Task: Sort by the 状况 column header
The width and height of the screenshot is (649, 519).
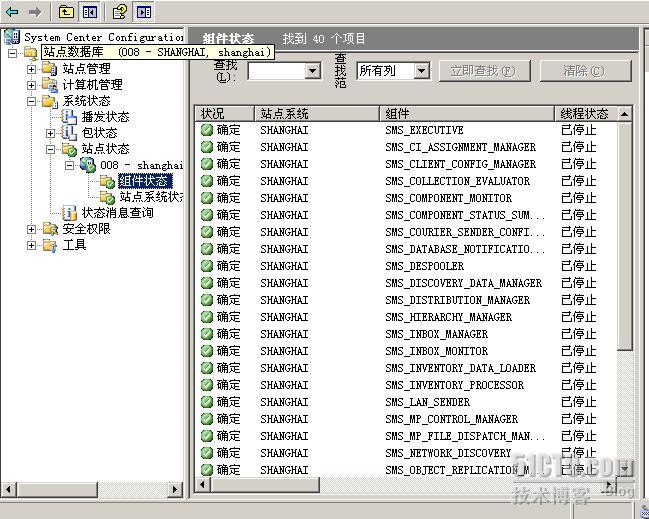Action: [x=224, y=113]
